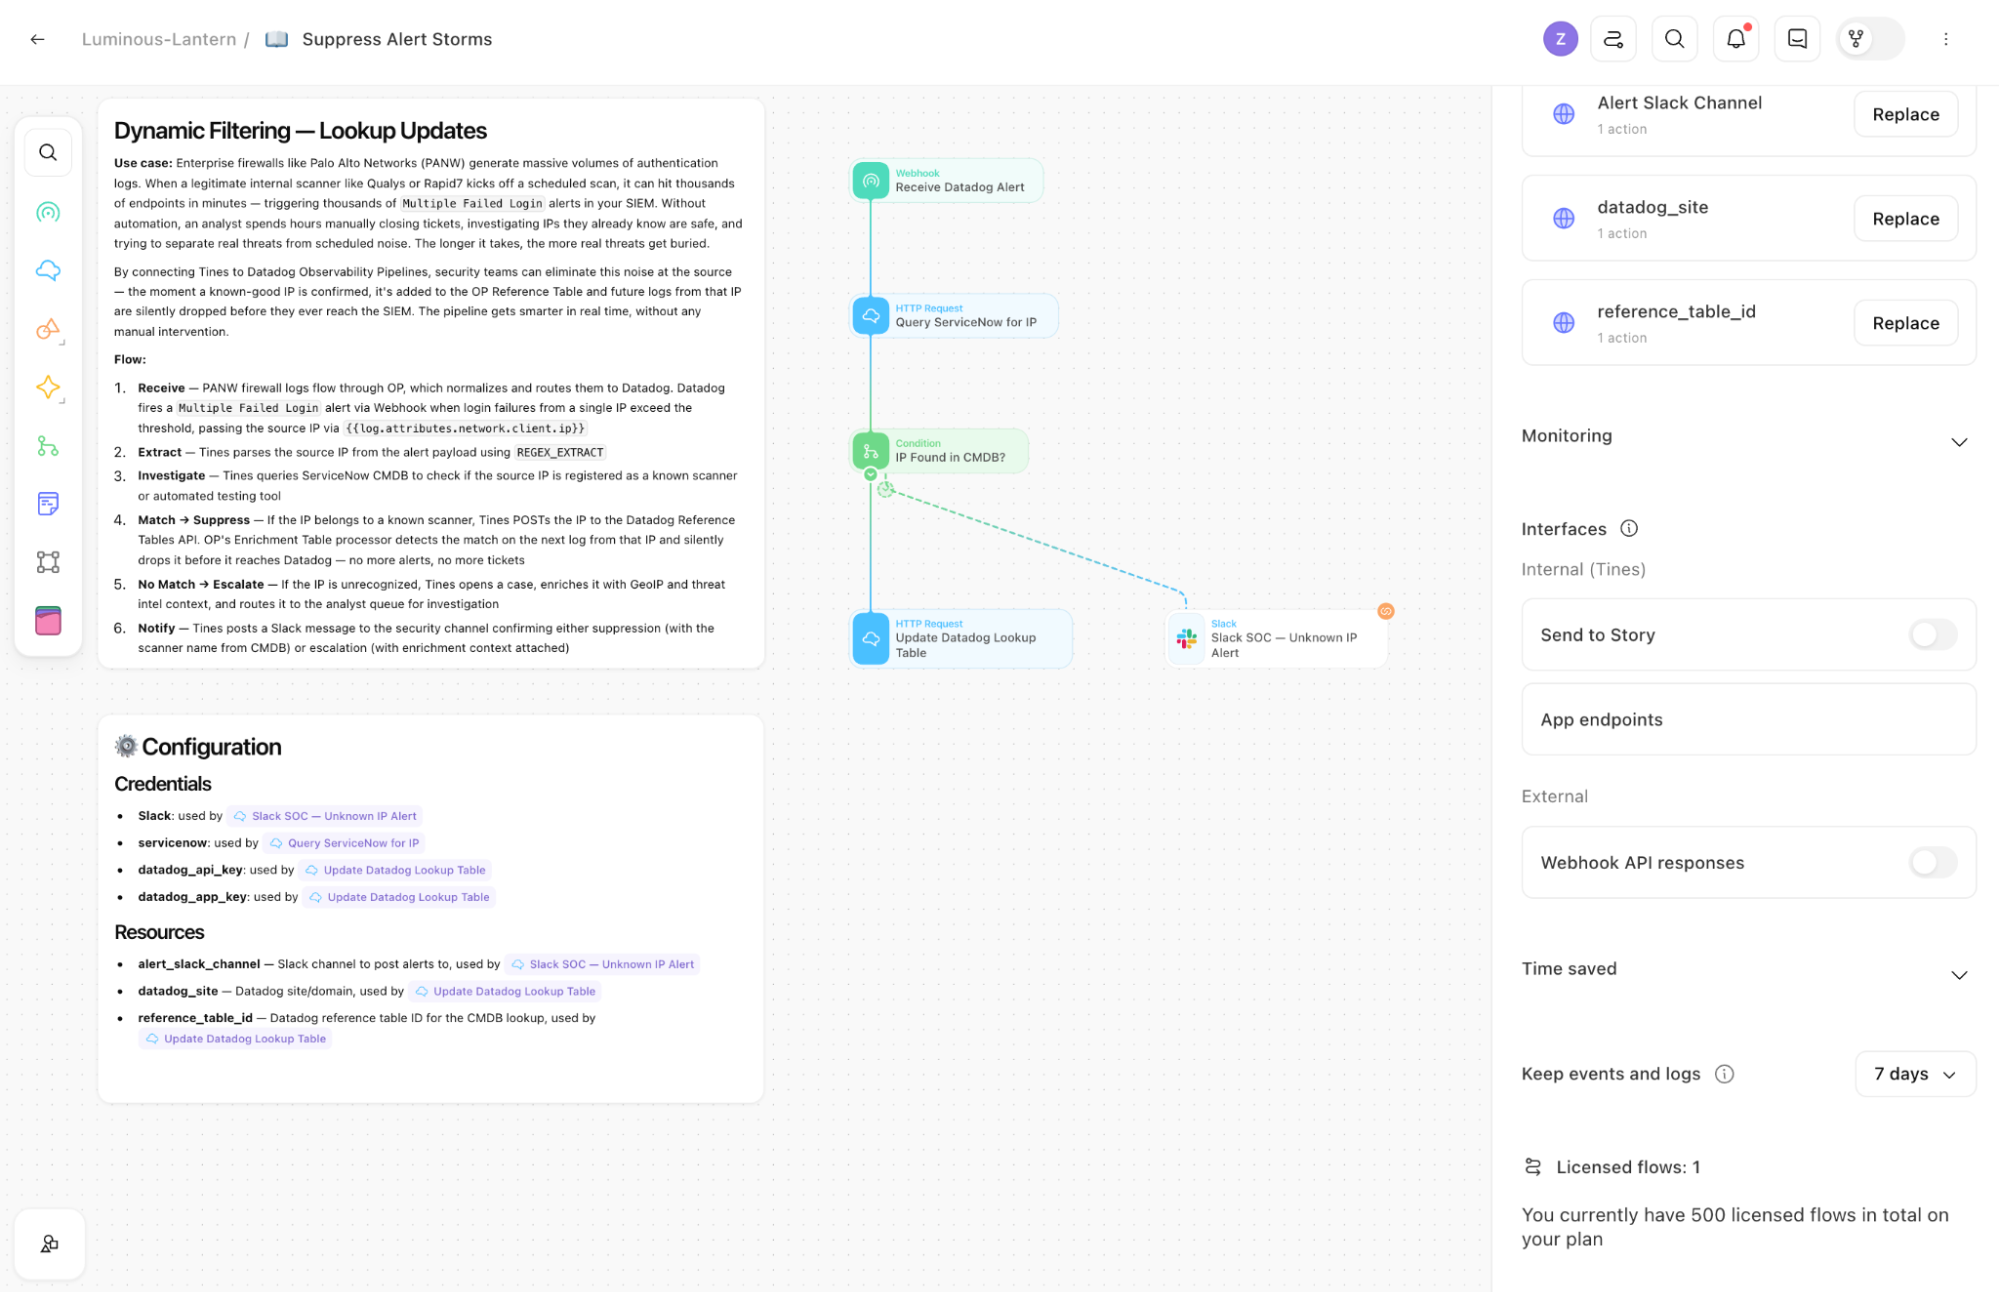1999x1293 pixels.
Task: Click Update Datadog Lookup Table link for datadog_api_key
Action: click(395, 870)
